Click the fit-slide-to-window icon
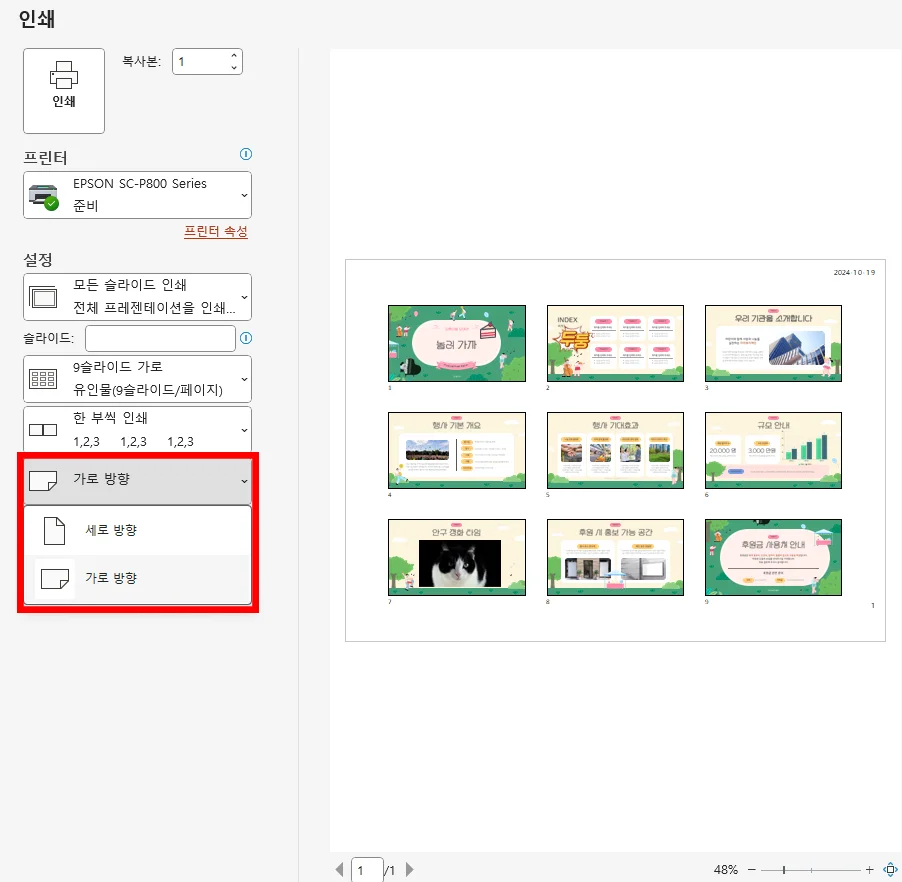 point(890,870)
